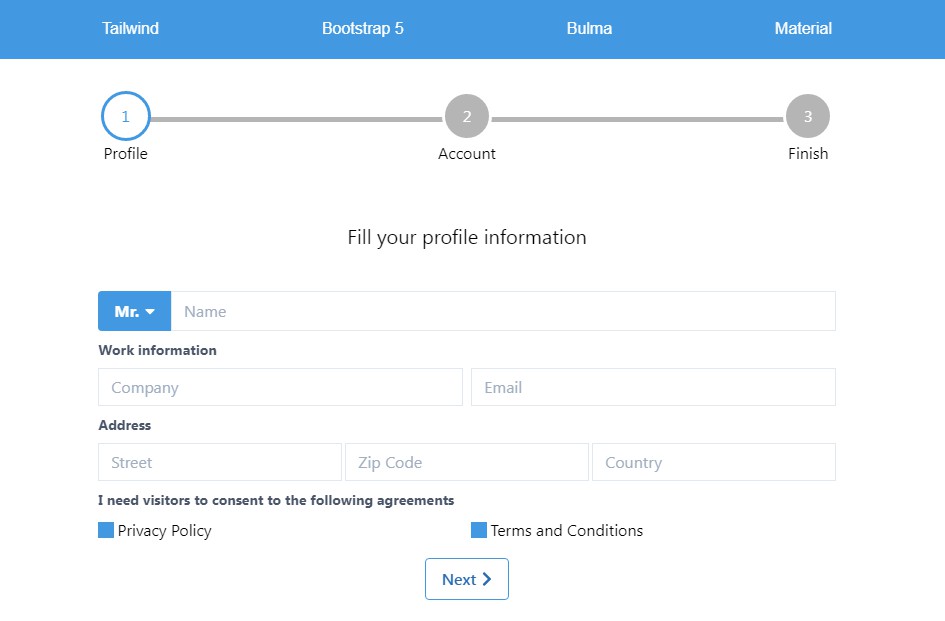945x621 pixels.
Task: Click into the Company field
Action: coord(280,387)
